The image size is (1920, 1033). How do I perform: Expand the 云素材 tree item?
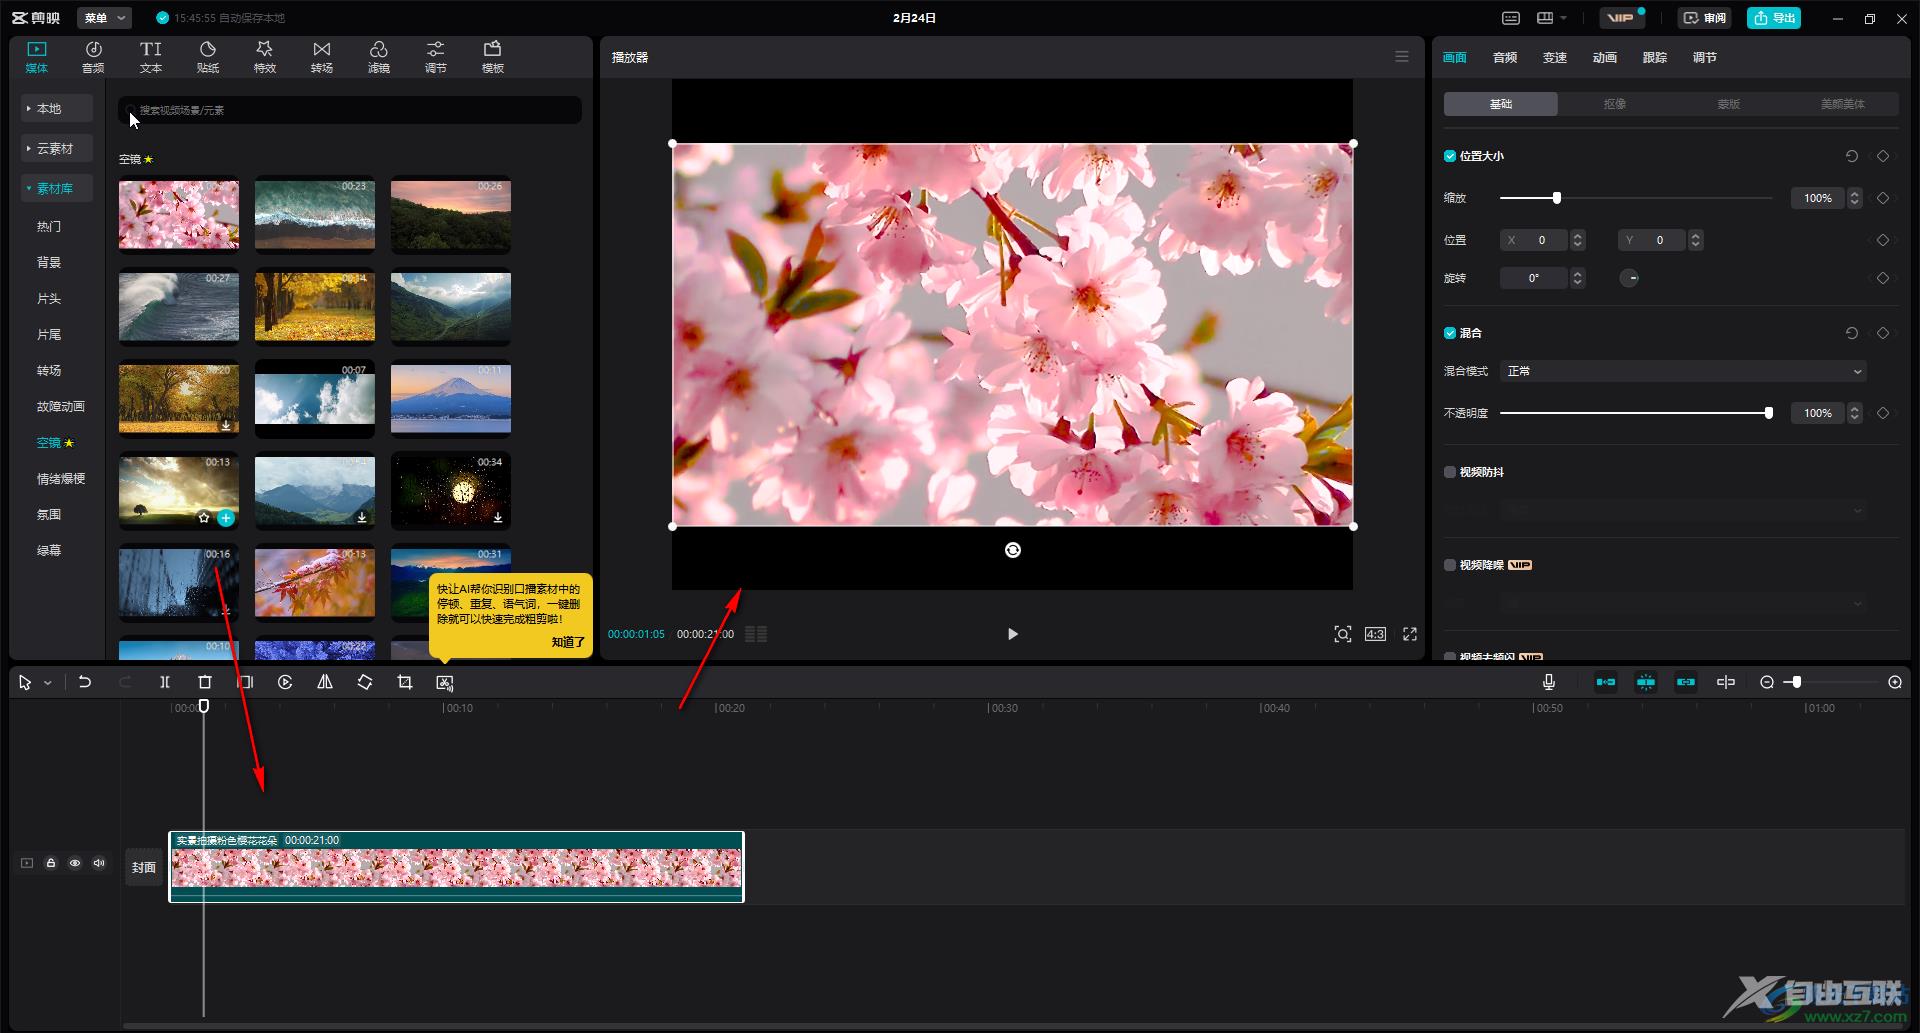click(57, 148)
